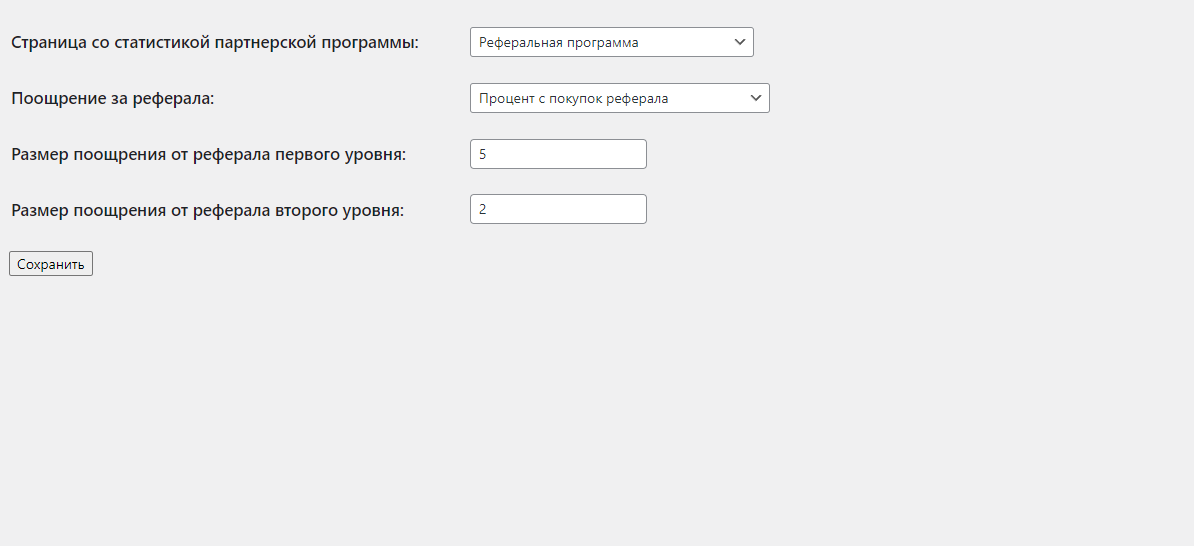Place cursor in the first-level reward size box
This screenshot has width=1194, height=546.
558,154
